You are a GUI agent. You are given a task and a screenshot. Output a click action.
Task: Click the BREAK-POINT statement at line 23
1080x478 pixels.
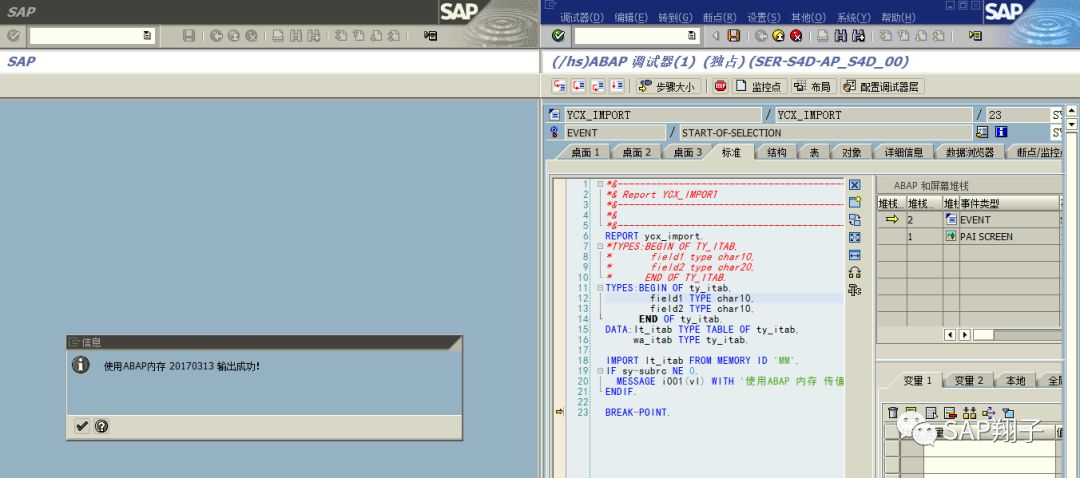click(x=636, y=413)
